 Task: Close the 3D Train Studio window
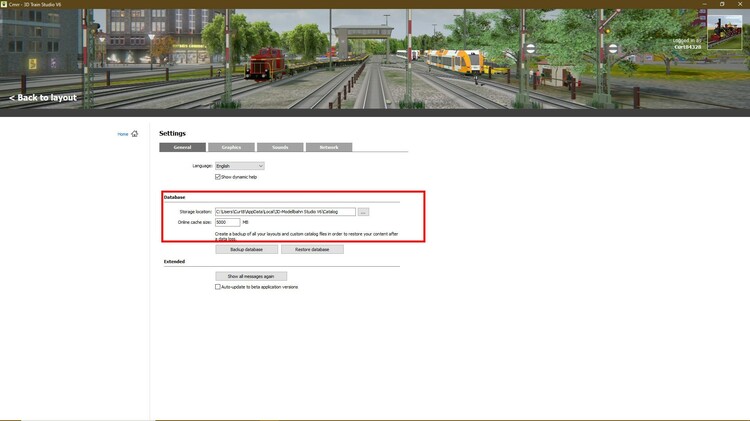pyautogui.click(x=740, y=4)
